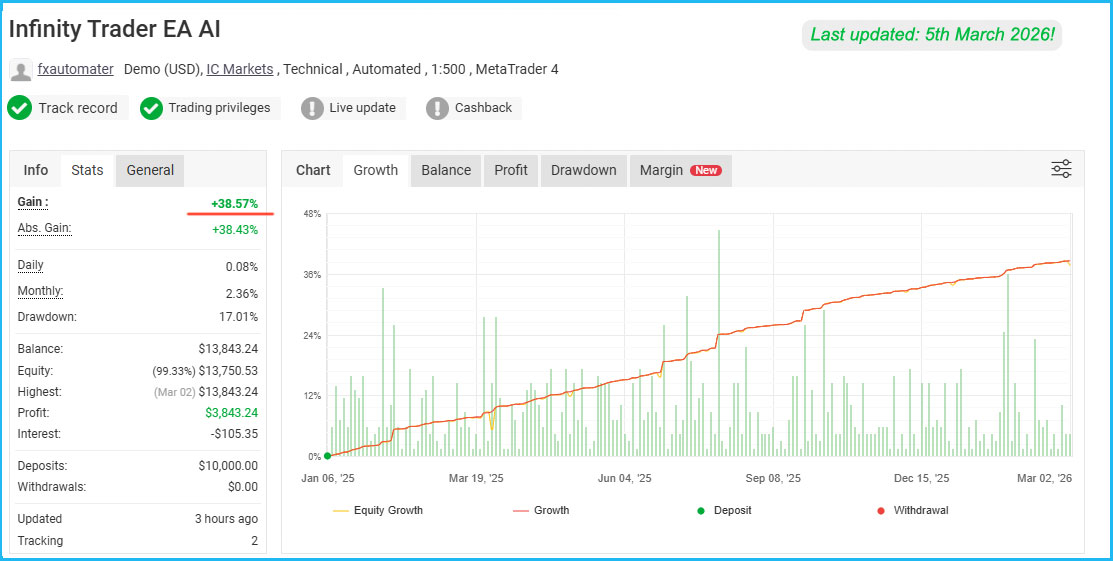Image resolution: width=1113 pixels, height=561 pixels.
Task: Click the Trading privileges badge label
Action: [219, 108]
